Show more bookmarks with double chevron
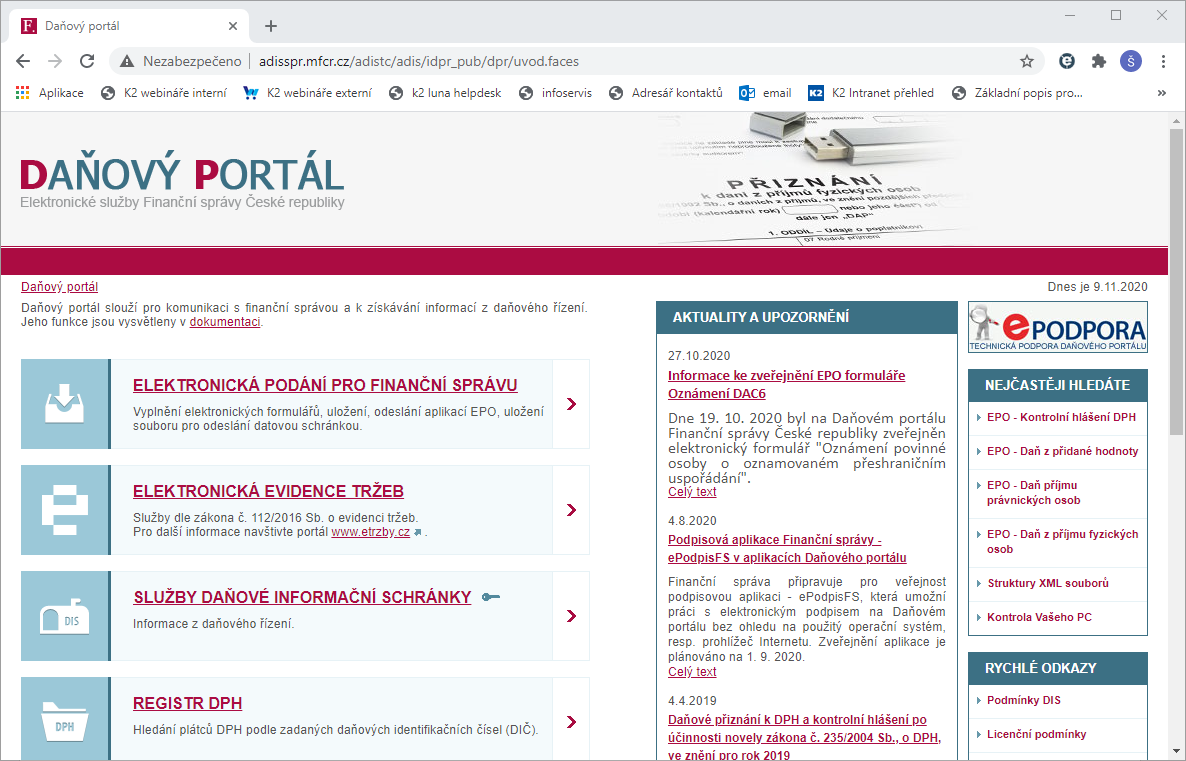 [1162, 93]
